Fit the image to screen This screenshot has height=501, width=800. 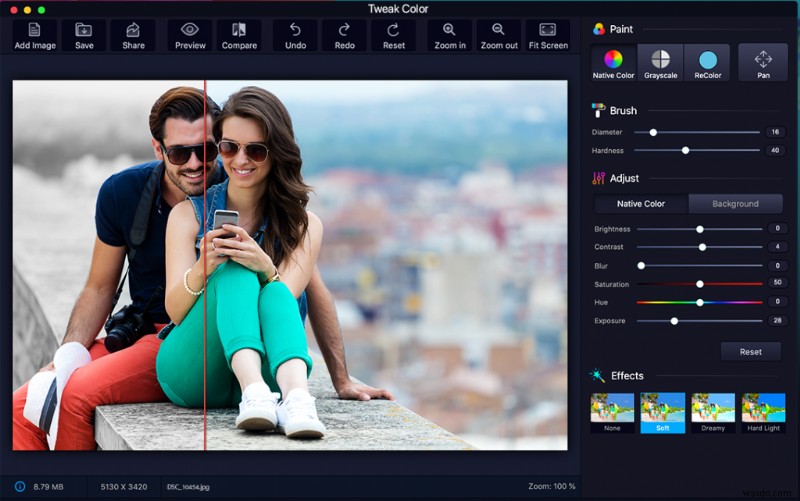click(547, 36)
